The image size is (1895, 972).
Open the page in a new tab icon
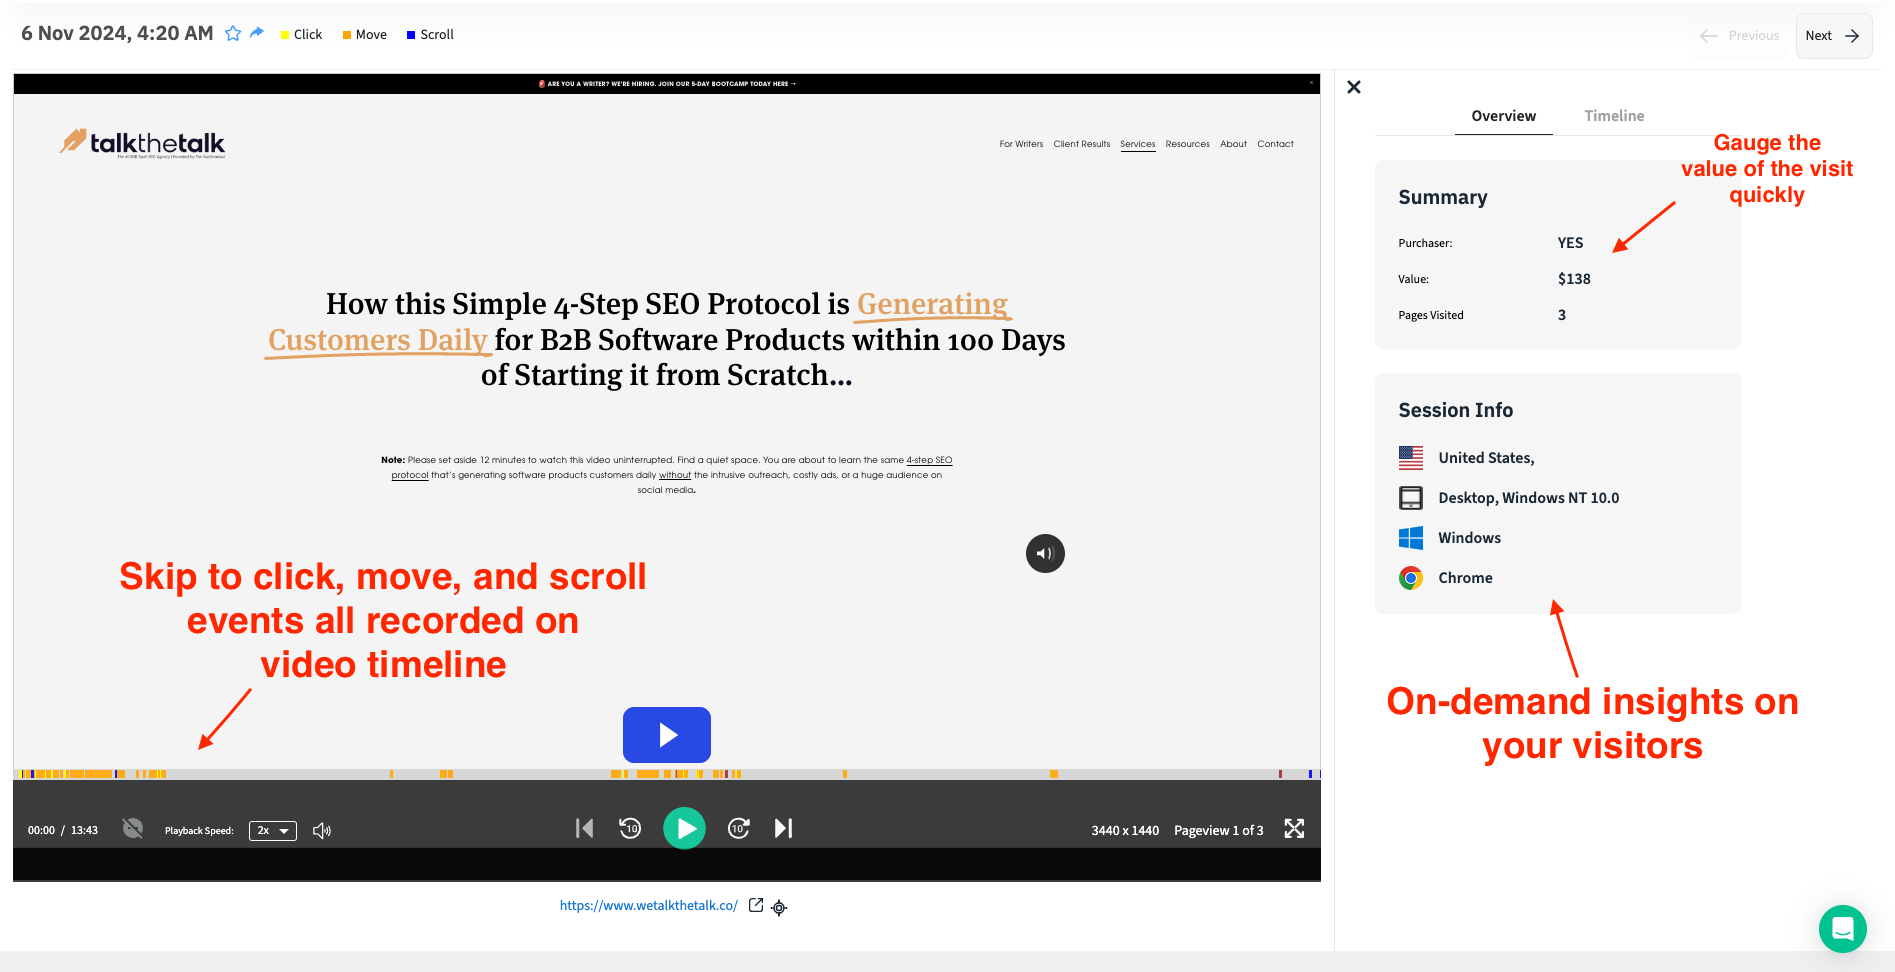click(x=756, y=905)
